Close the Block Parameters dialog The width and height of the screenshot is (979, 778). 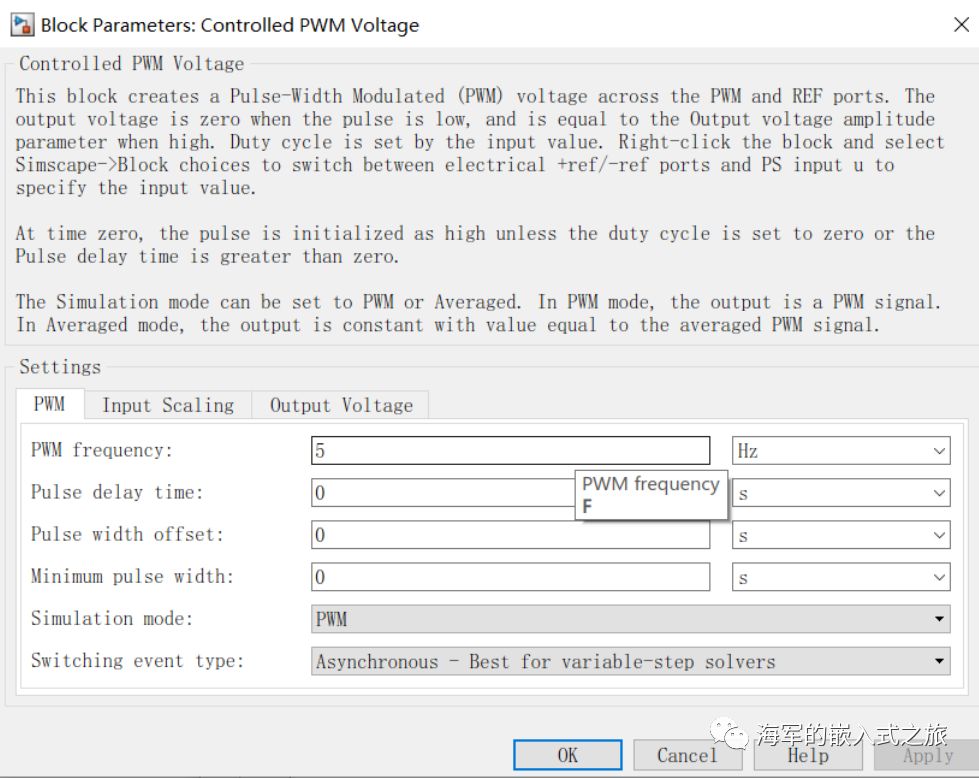[x=962, y=24]
